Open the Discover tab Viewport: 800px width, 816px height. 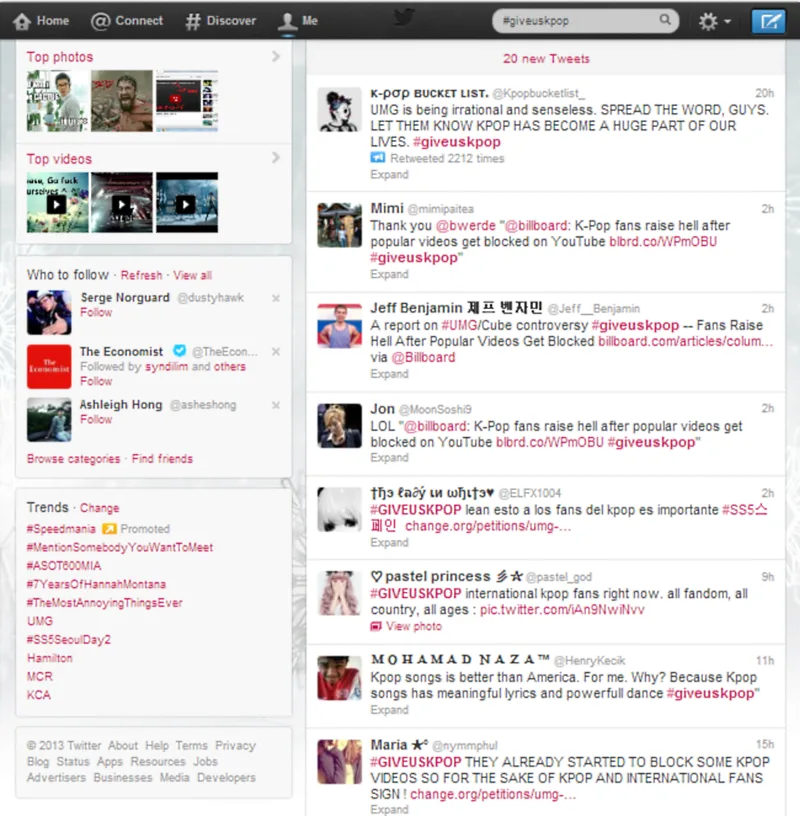(x=221, y=21)
